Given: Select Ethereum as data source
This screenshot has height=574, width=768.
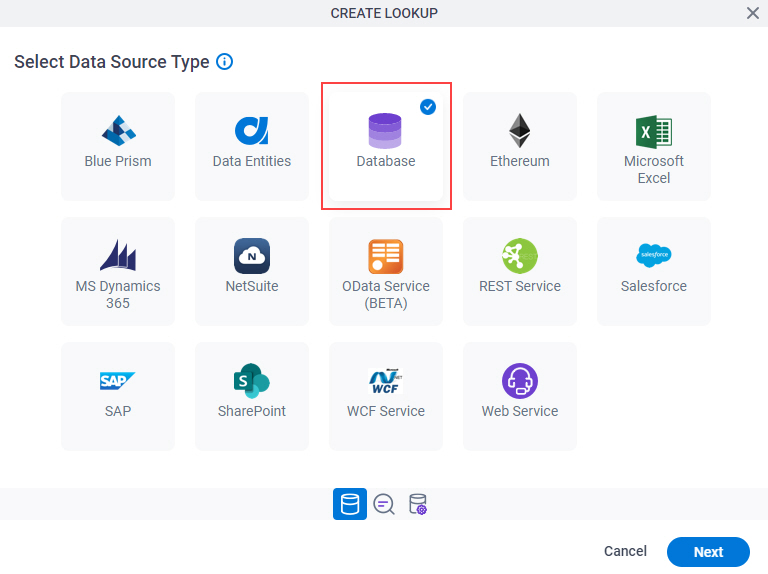Looking at the screenshot, I should click(520, 146).
